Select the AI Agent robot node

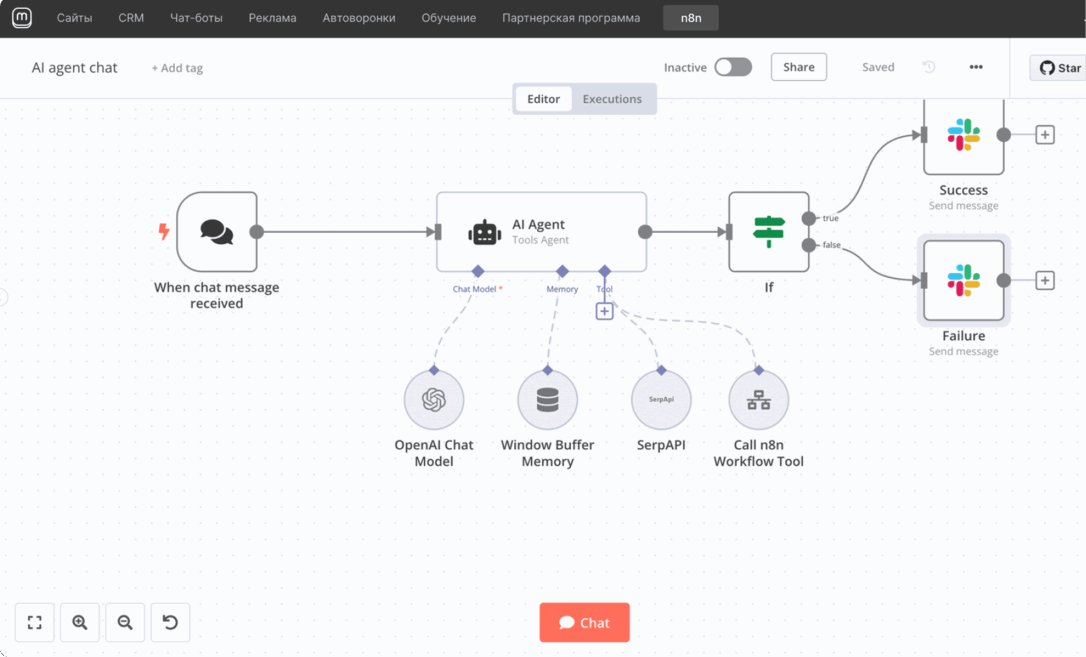click(x=541, y=232)
